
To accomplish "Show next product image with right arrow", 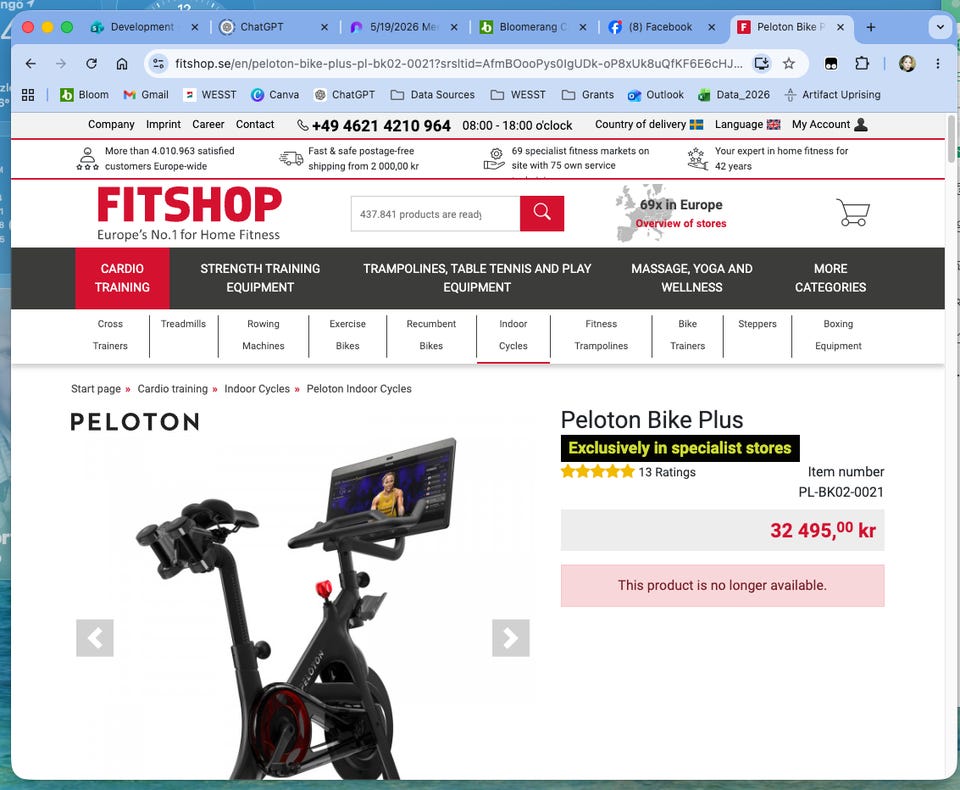I will [511, 638].
